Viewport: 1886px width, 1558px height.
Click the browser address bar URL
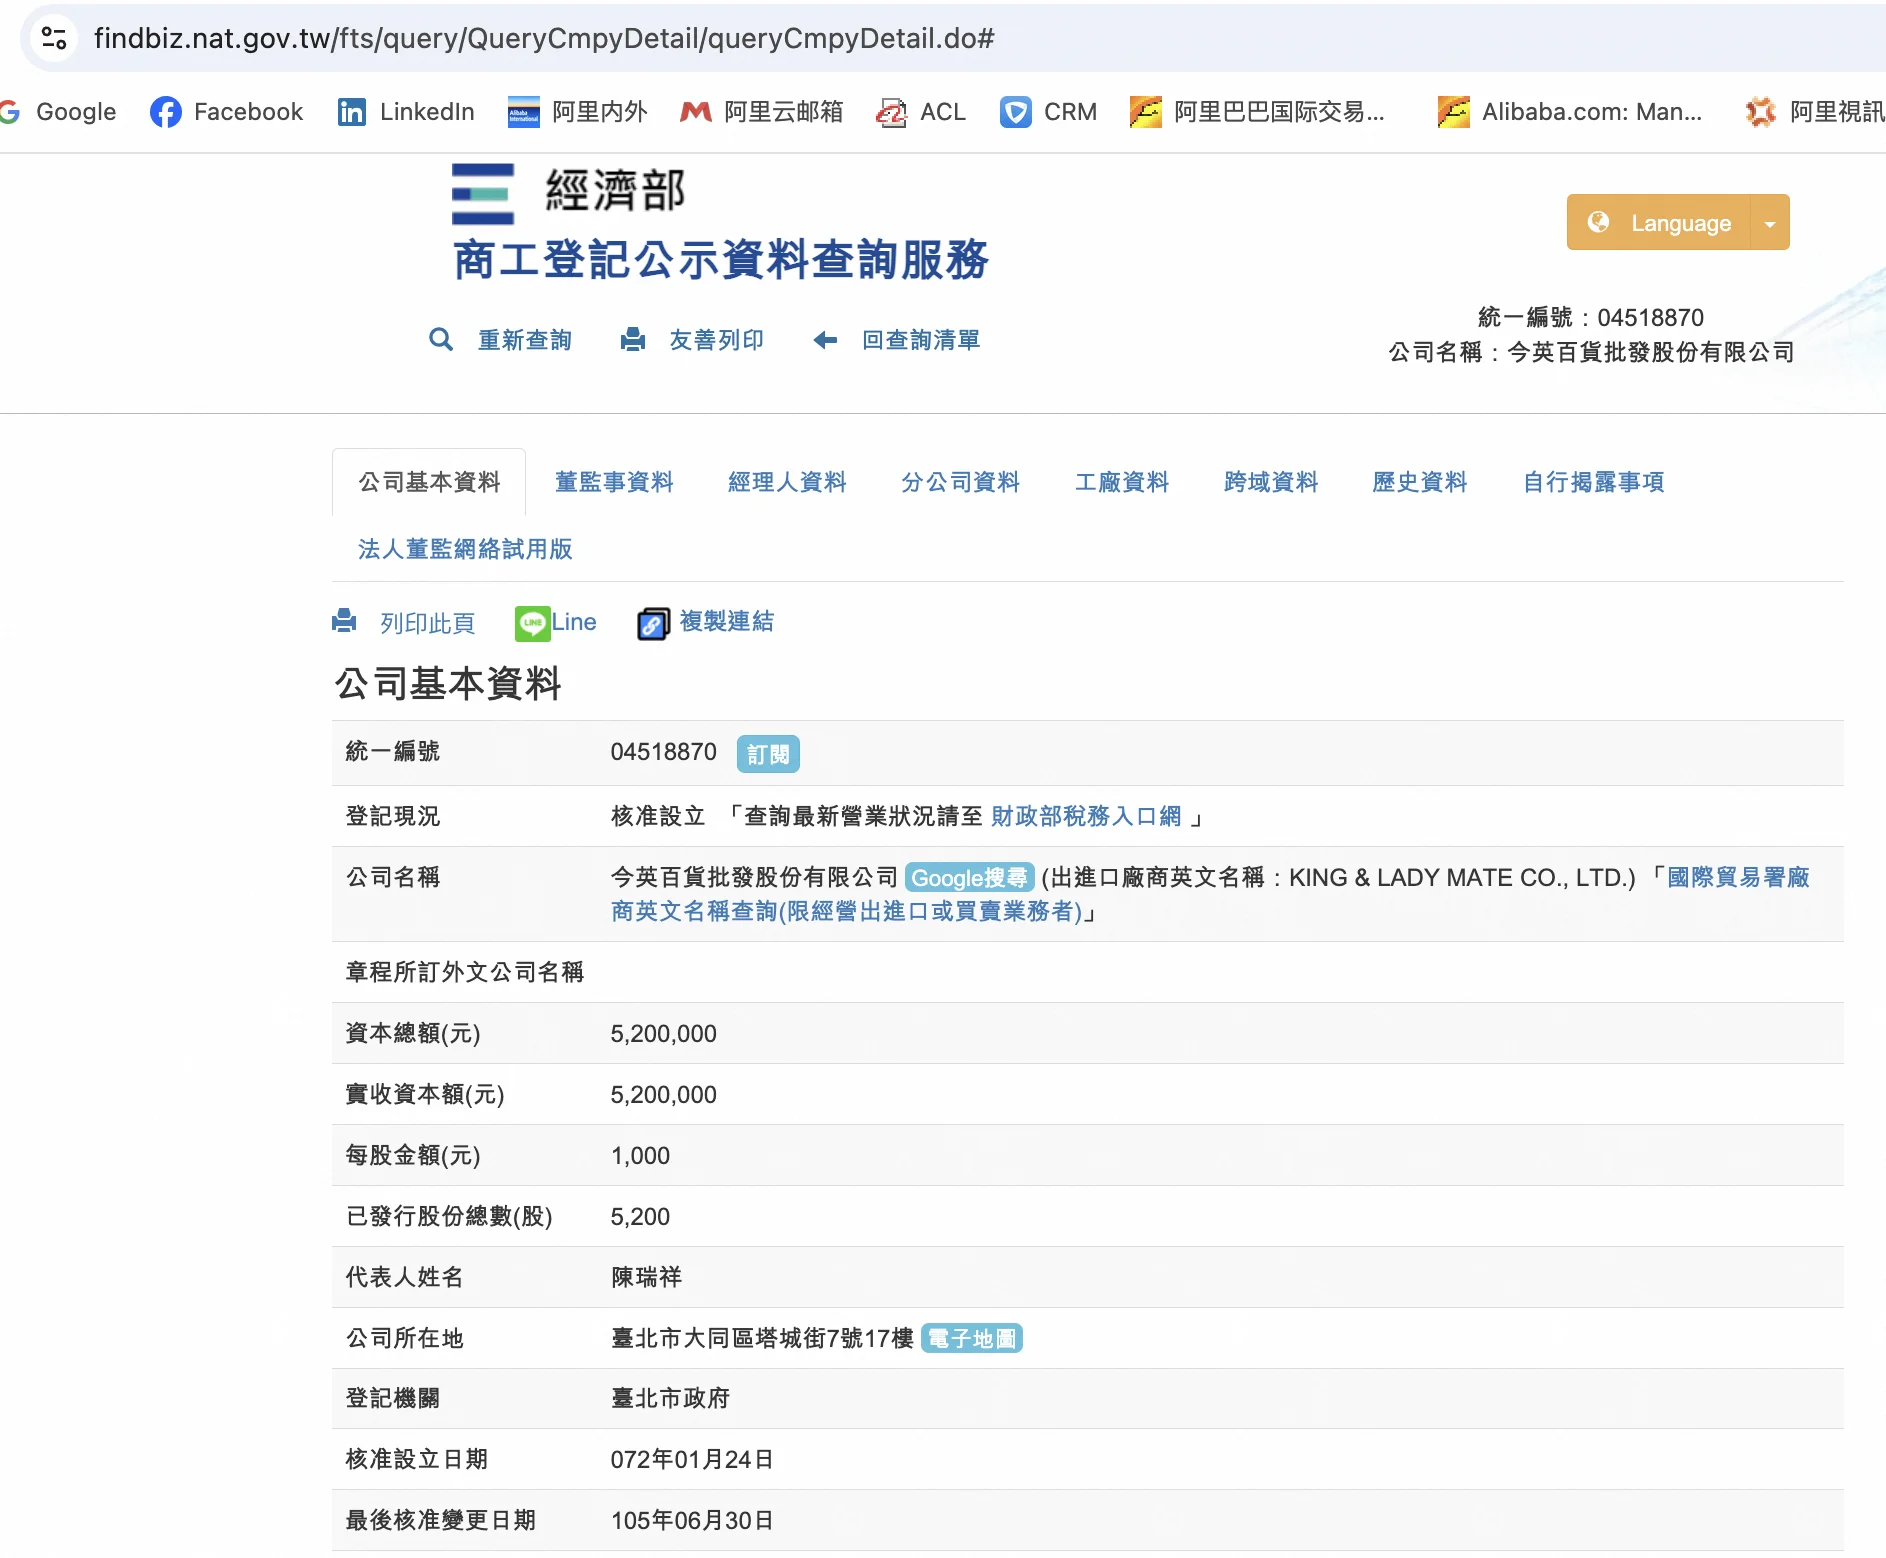[x=544, y=38]
